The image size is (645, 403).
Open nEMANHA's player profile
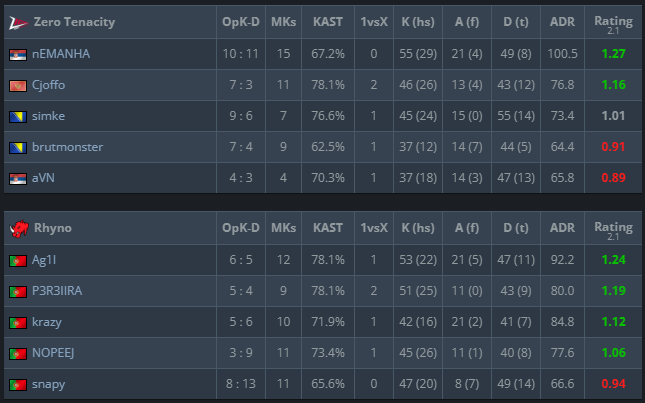coord(61,54)
